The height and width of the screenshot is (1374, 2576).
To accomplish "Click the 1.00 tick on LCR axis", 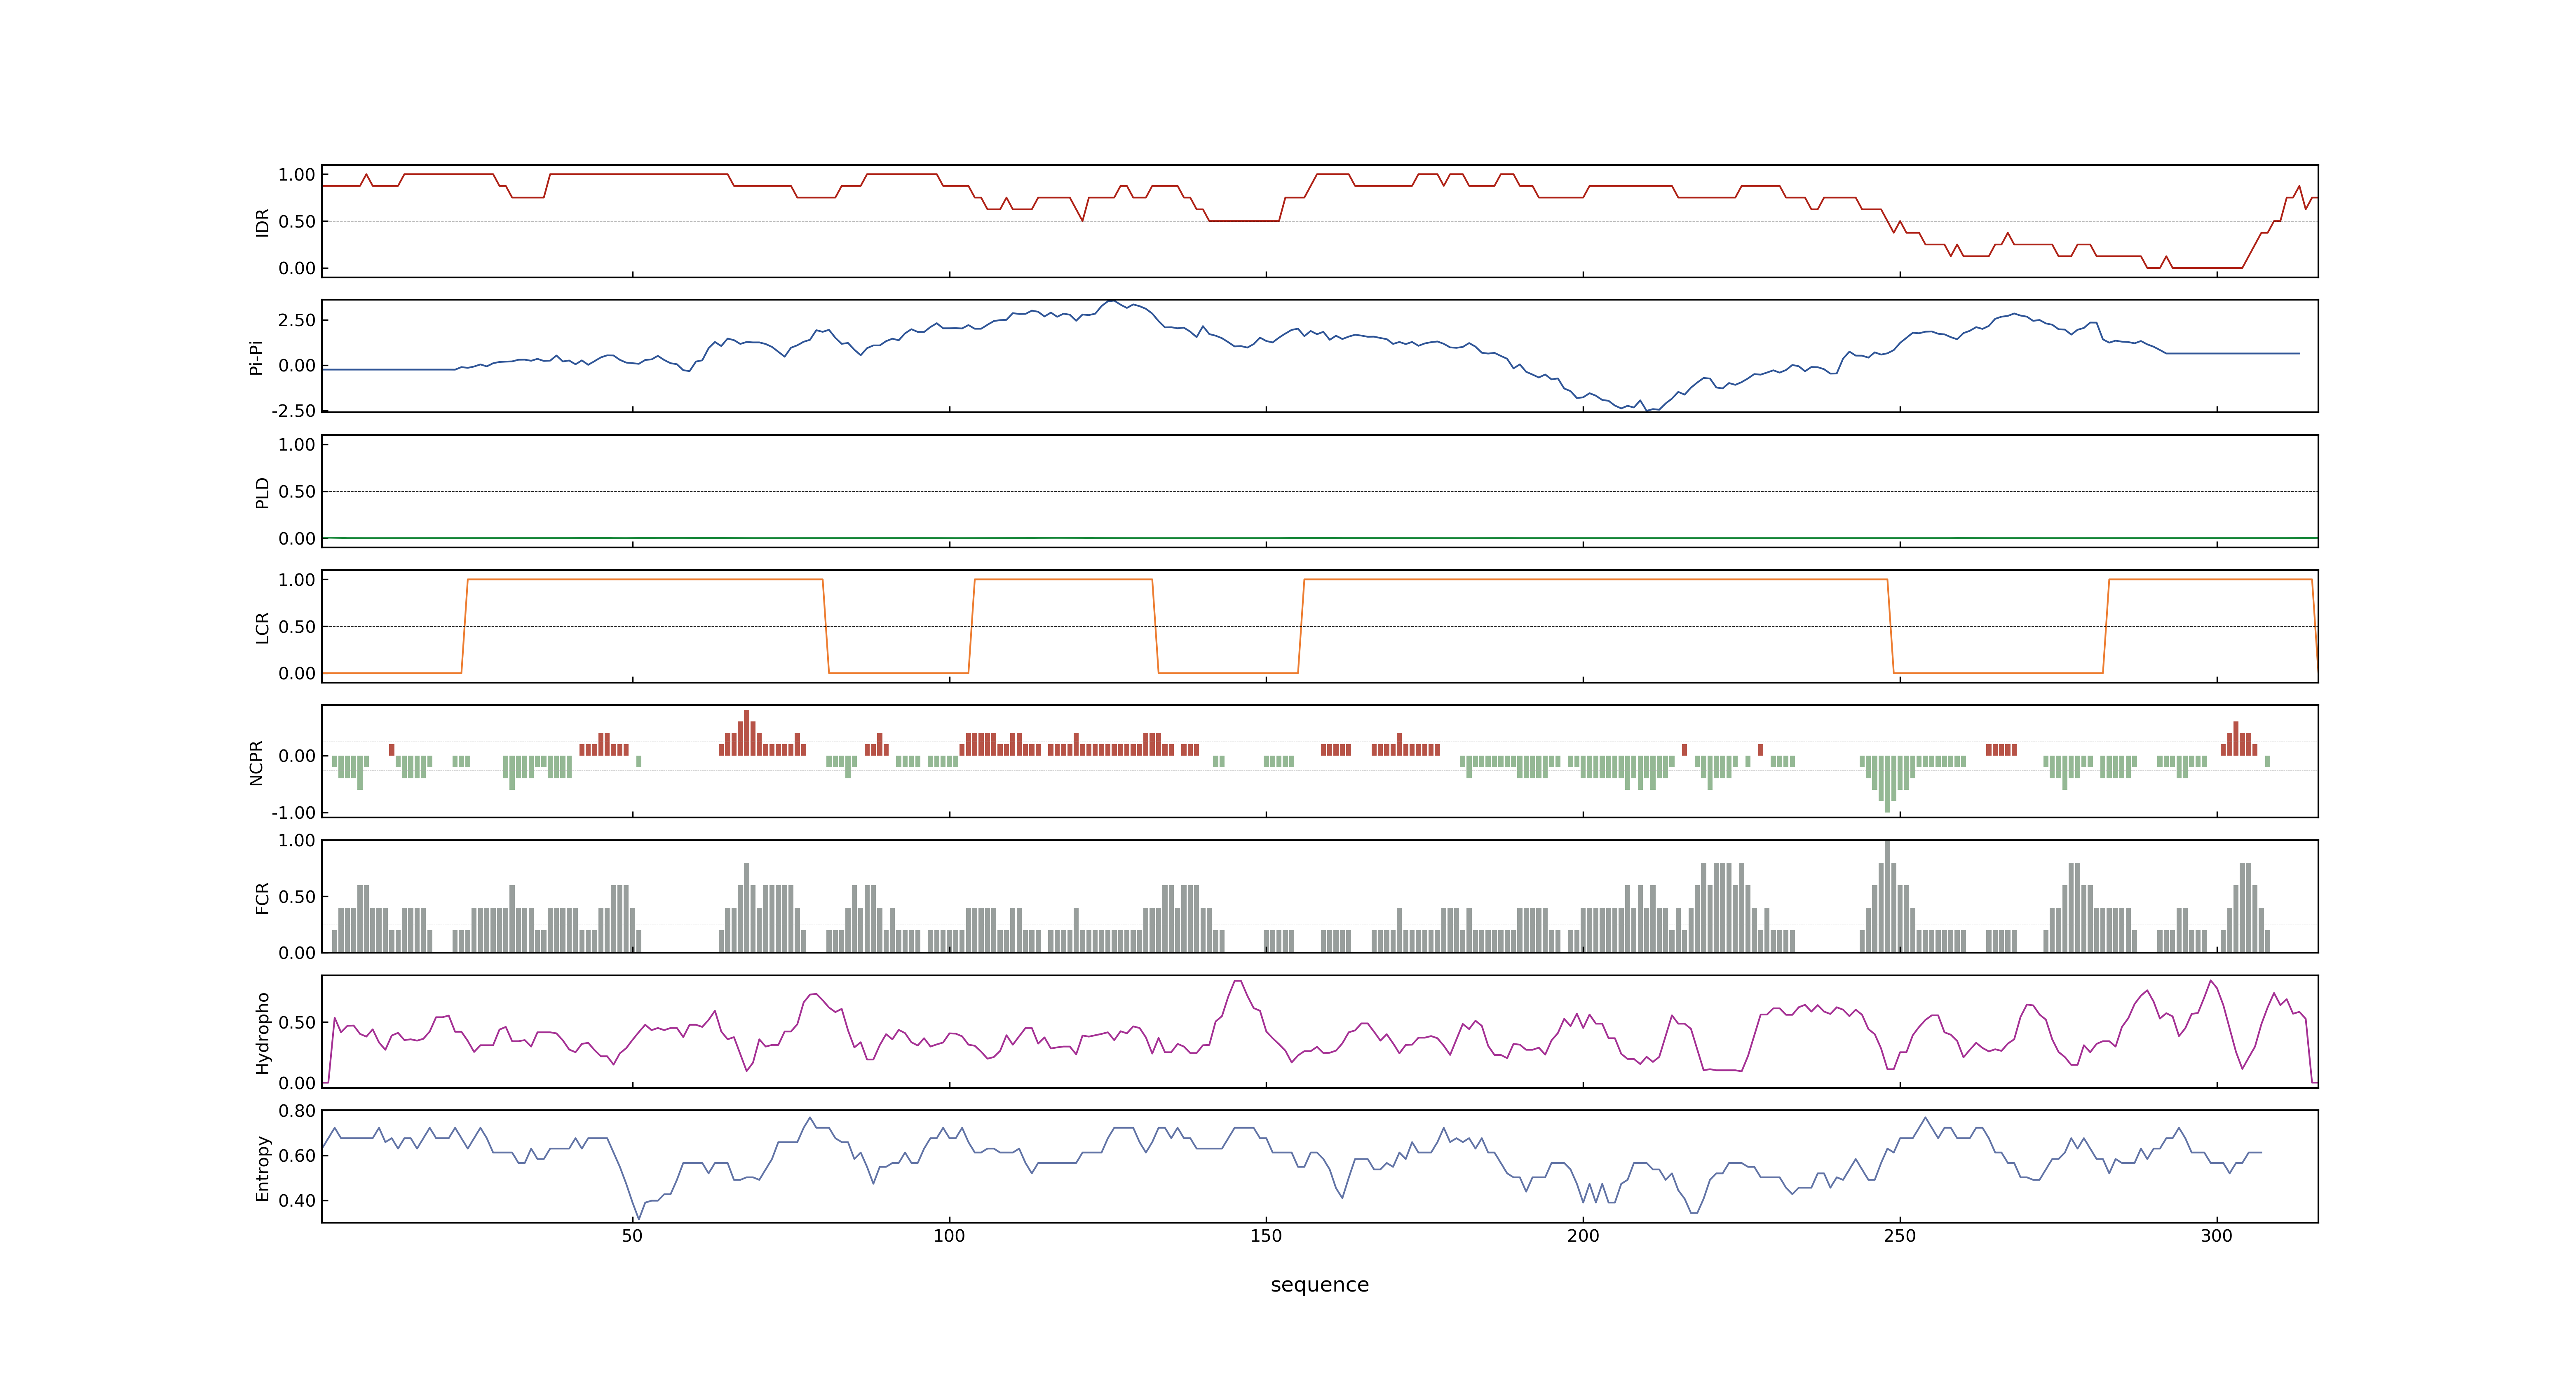I will point(297,580).
